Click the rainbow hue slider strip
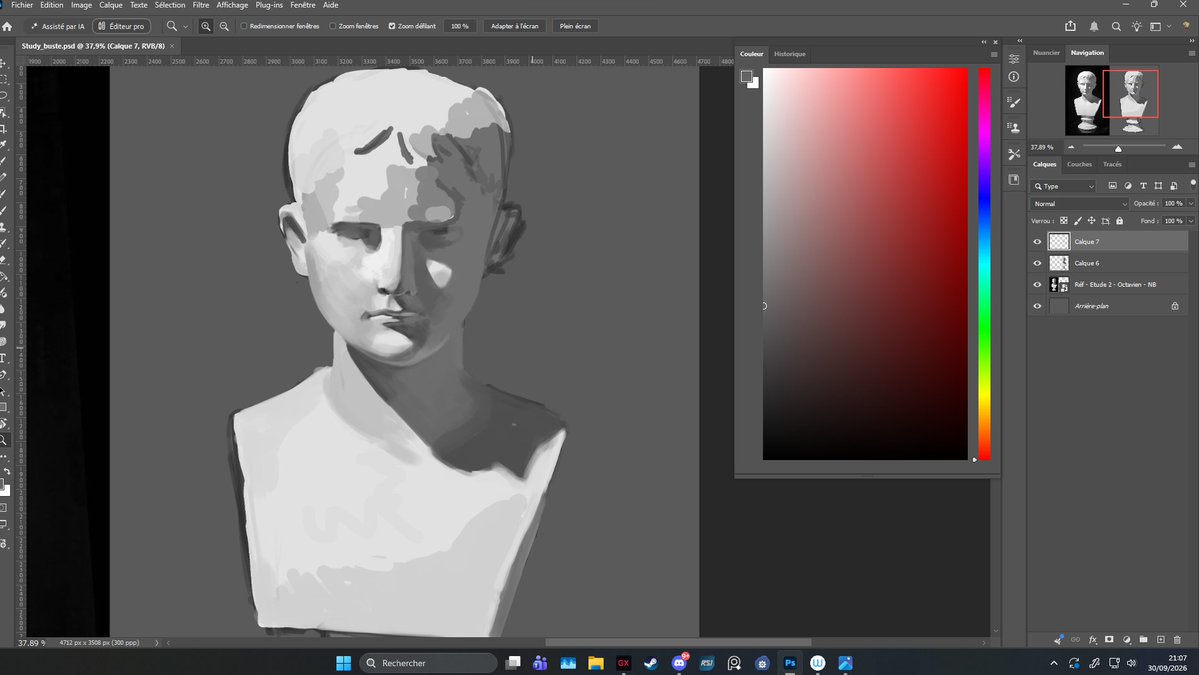The height and width of the screenshot is (675, 1199). [985, 264]
